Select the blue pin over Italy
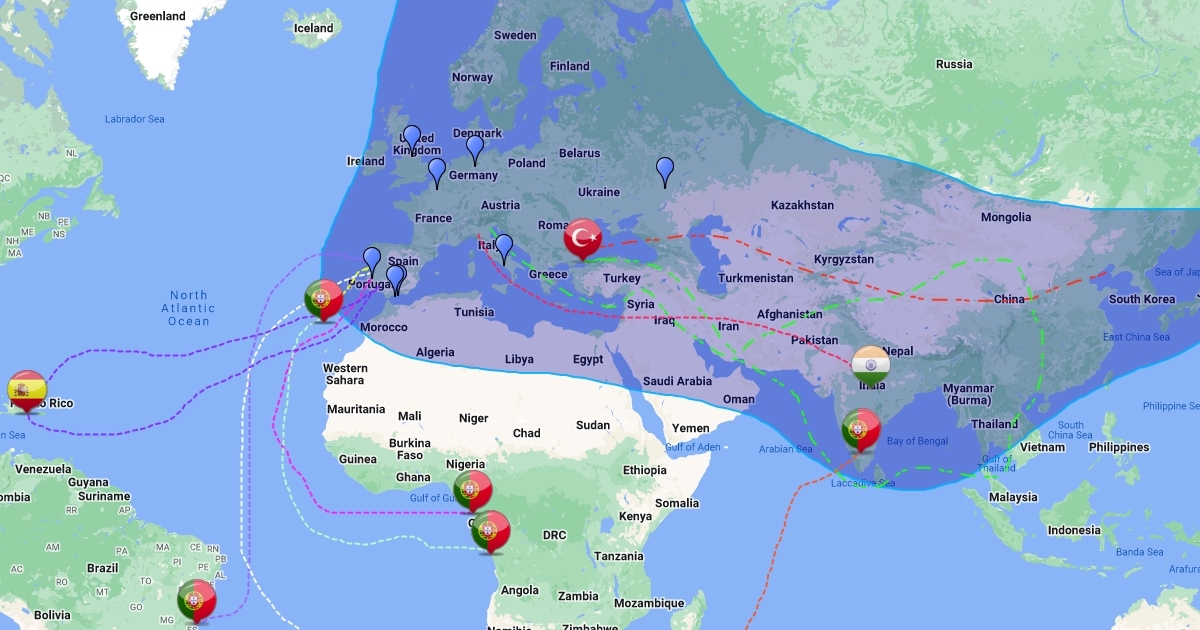The width and height of the screenshot is (1200, 630). coord(504,249)
